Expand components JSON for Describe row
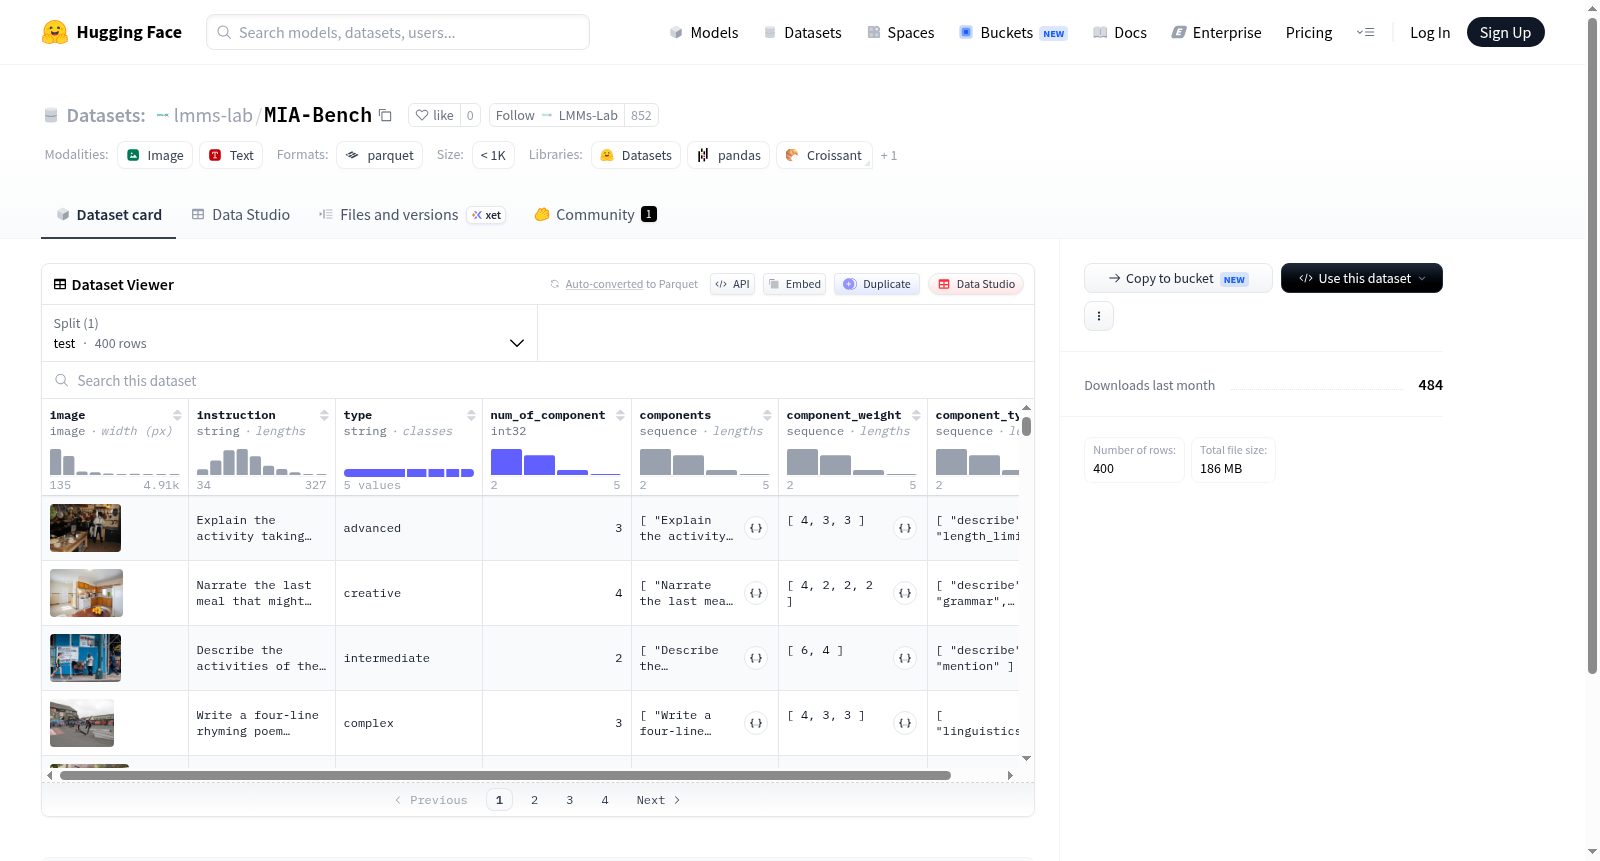The image size is (1600, 861). pyautogui.click(x=756, y=658)
